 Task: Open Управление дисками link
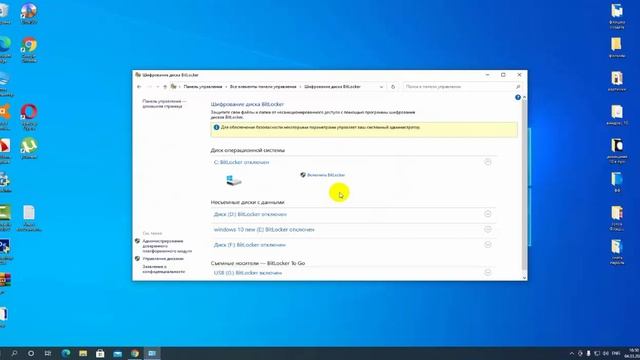click(163, 258)
